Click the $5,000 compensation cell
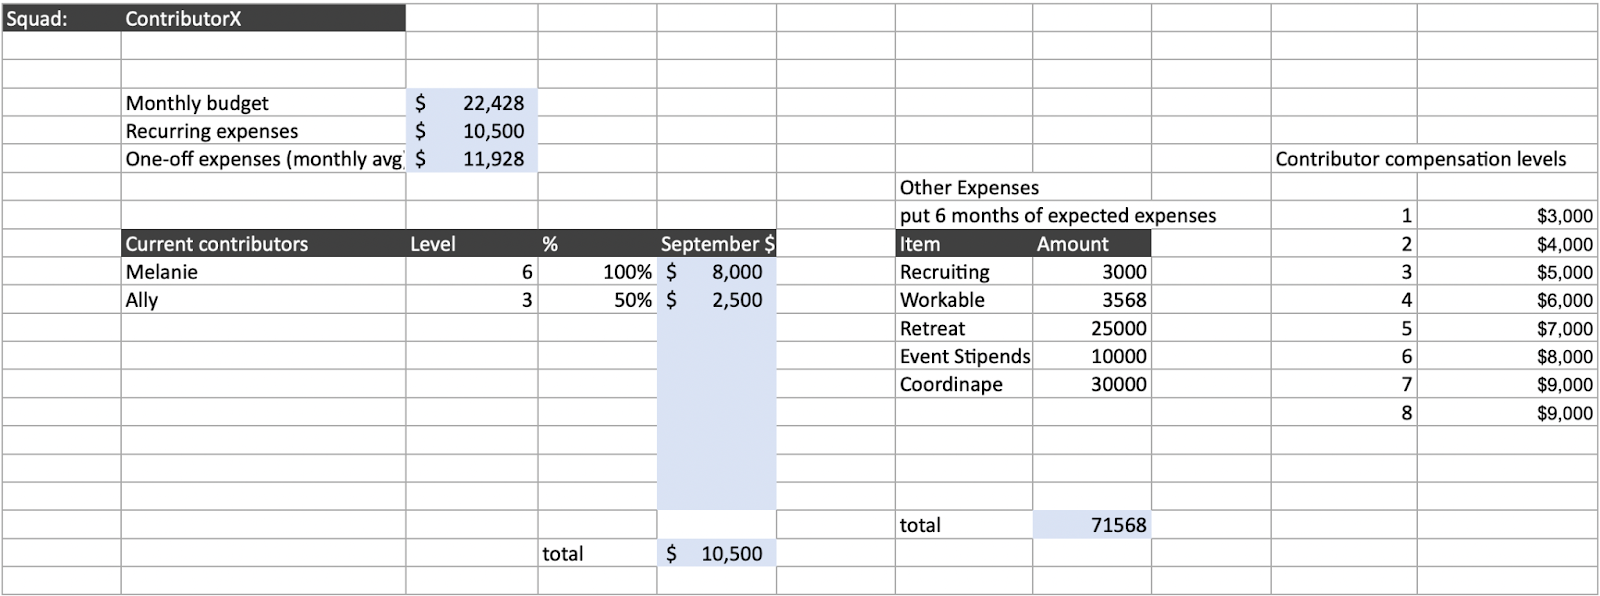This screenshot has height=596, width=1600. coord(1507,272)
